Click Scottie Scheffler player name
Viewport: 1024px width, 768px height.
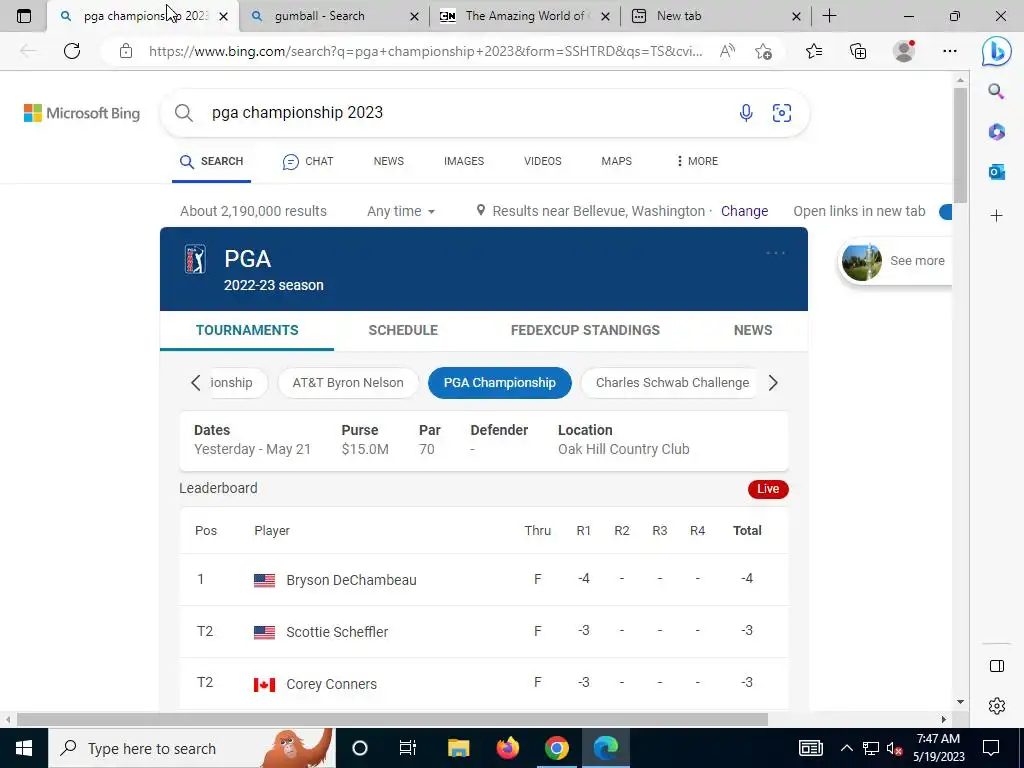click(x=337, y=632)
